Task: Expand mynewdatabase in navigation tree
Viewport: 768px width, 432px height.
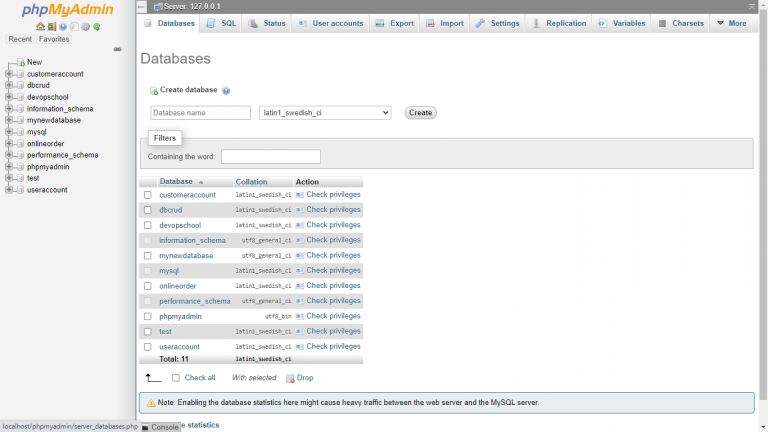Action: pos(9,120)
